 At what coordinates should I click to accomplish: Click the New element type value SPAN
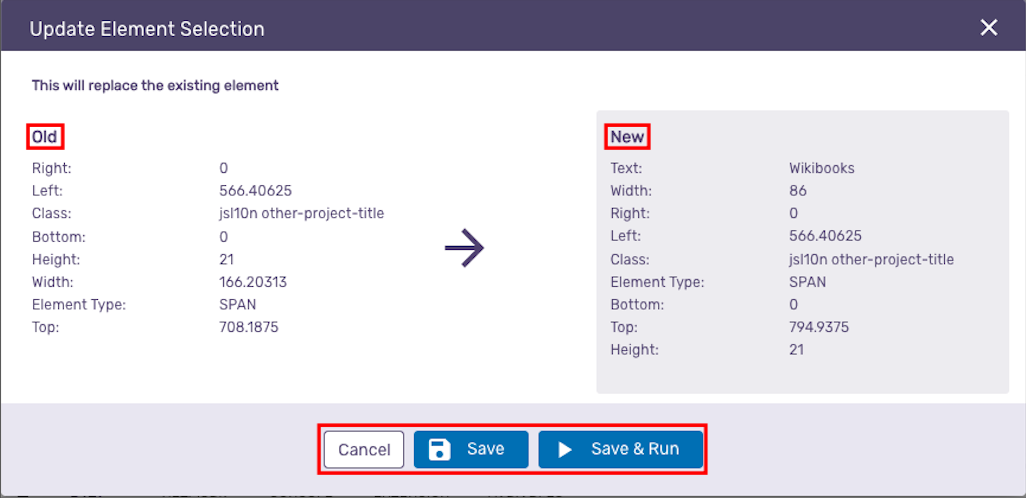[807, 282]
